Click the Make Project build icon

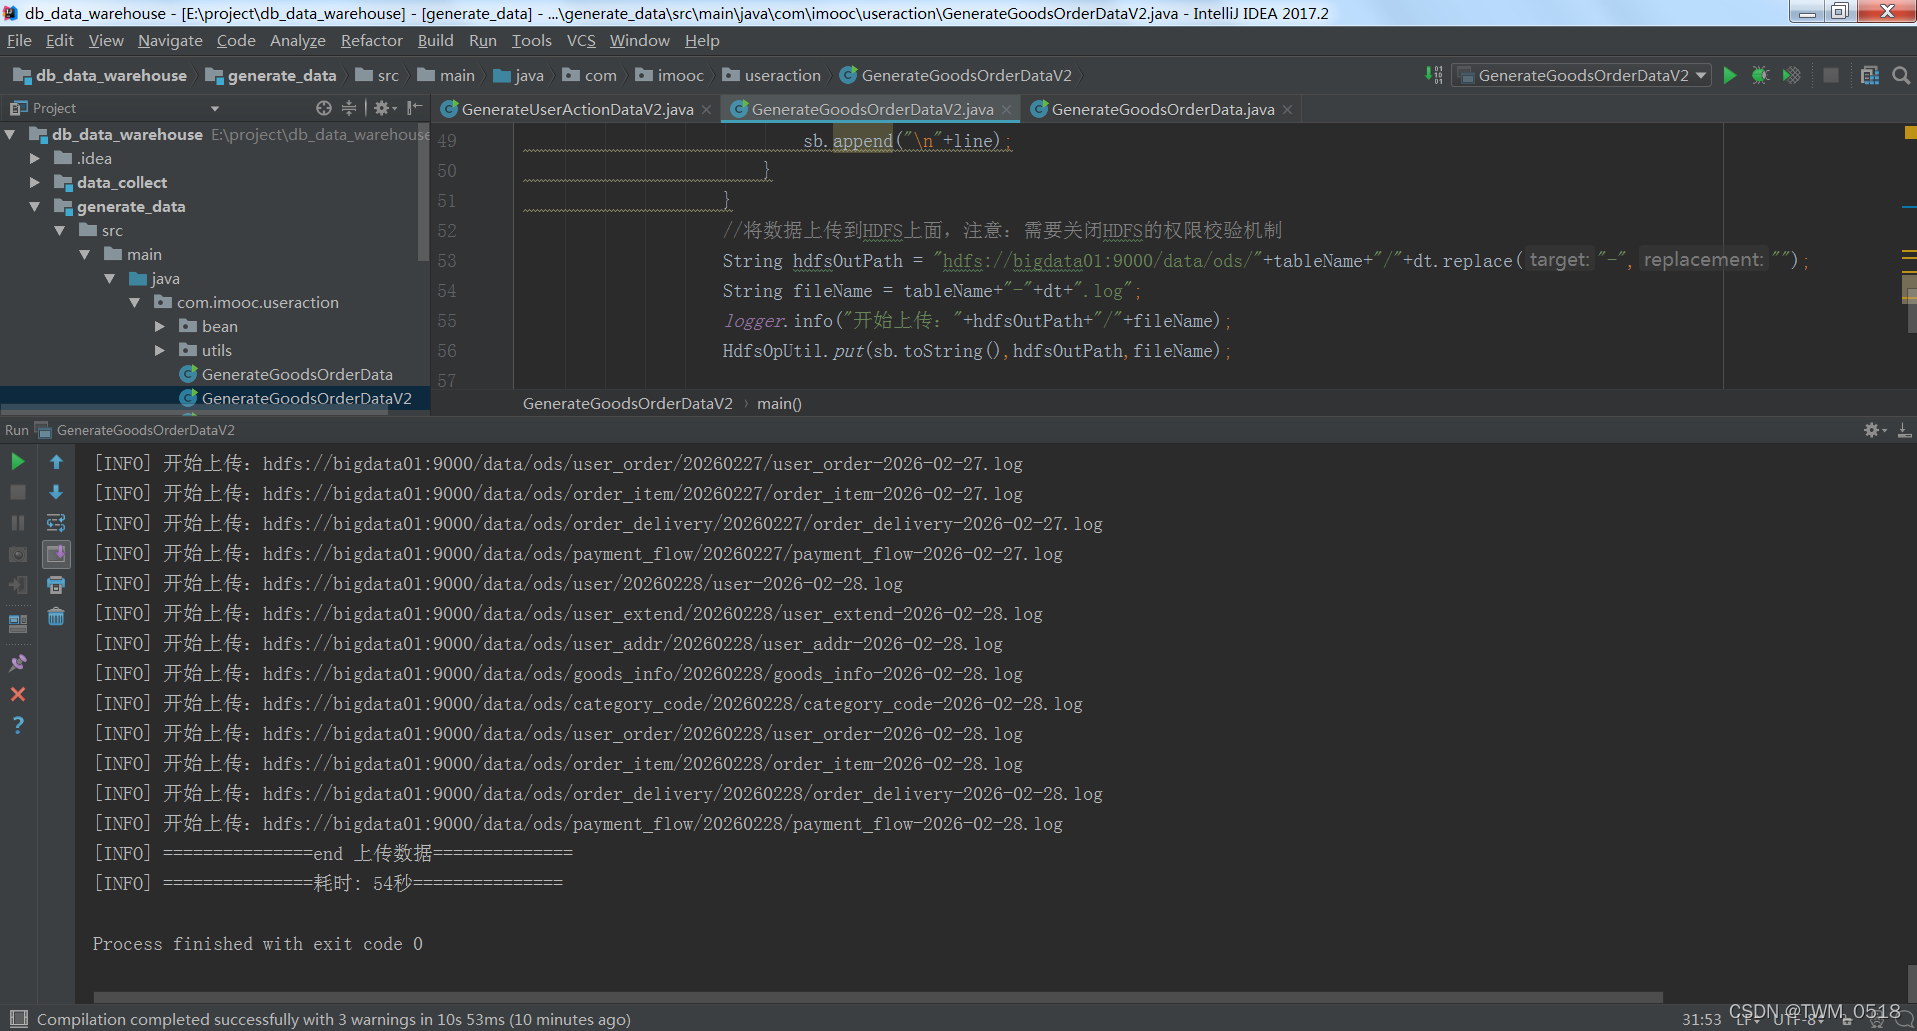tap(1433, 75)
